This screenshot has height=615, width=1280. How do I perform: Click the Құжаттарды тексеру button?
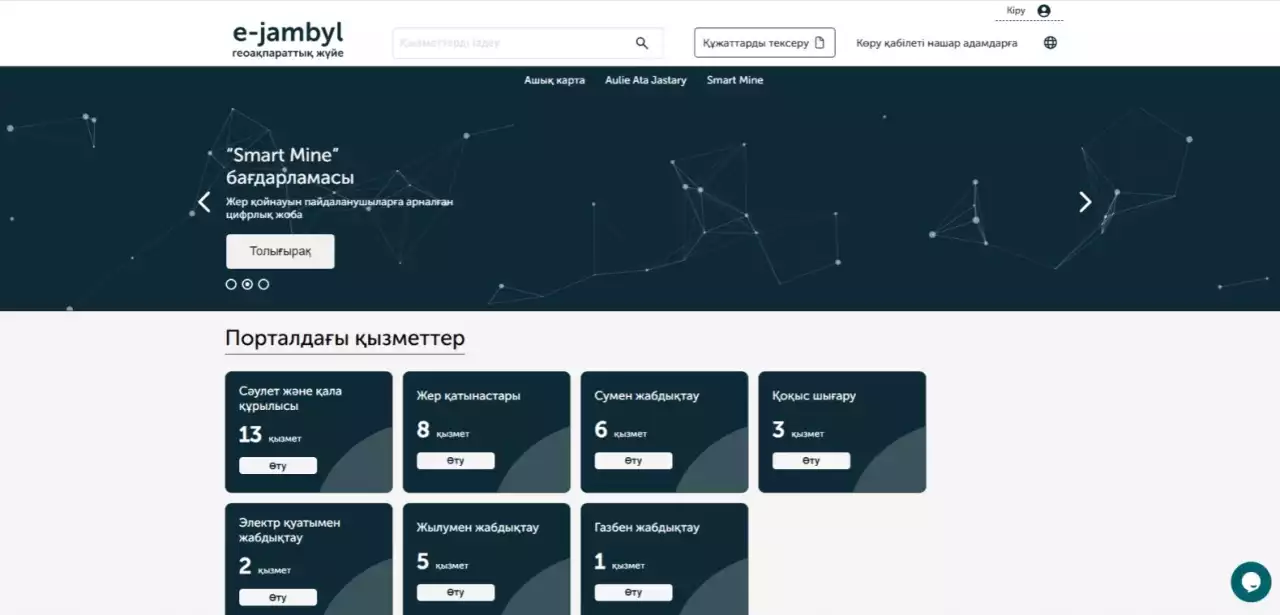pos(765,43)
